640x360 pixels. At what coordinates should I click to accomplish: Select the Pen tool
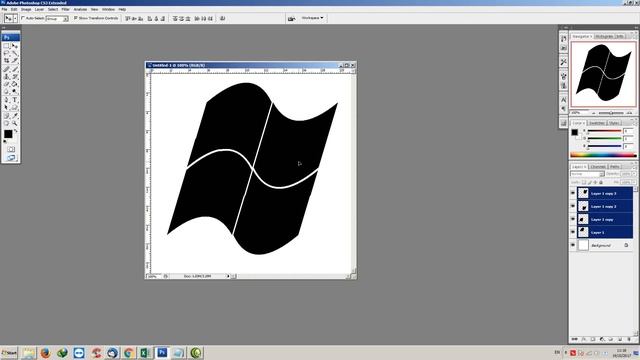click(x=7, y=100)
